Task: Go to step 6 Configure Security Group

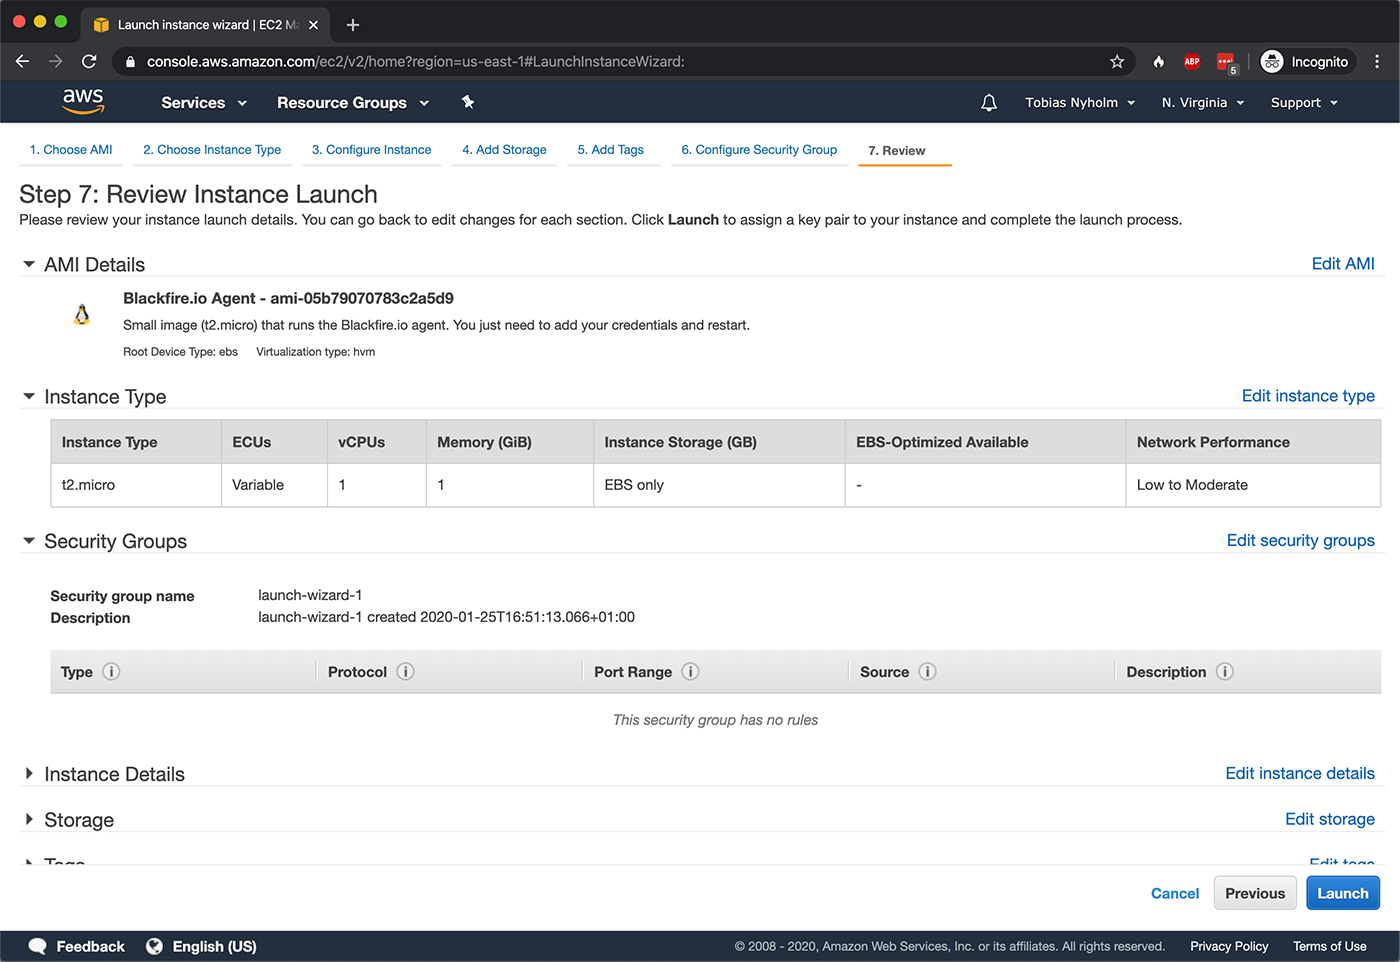Action: click(x=759, y=150)
